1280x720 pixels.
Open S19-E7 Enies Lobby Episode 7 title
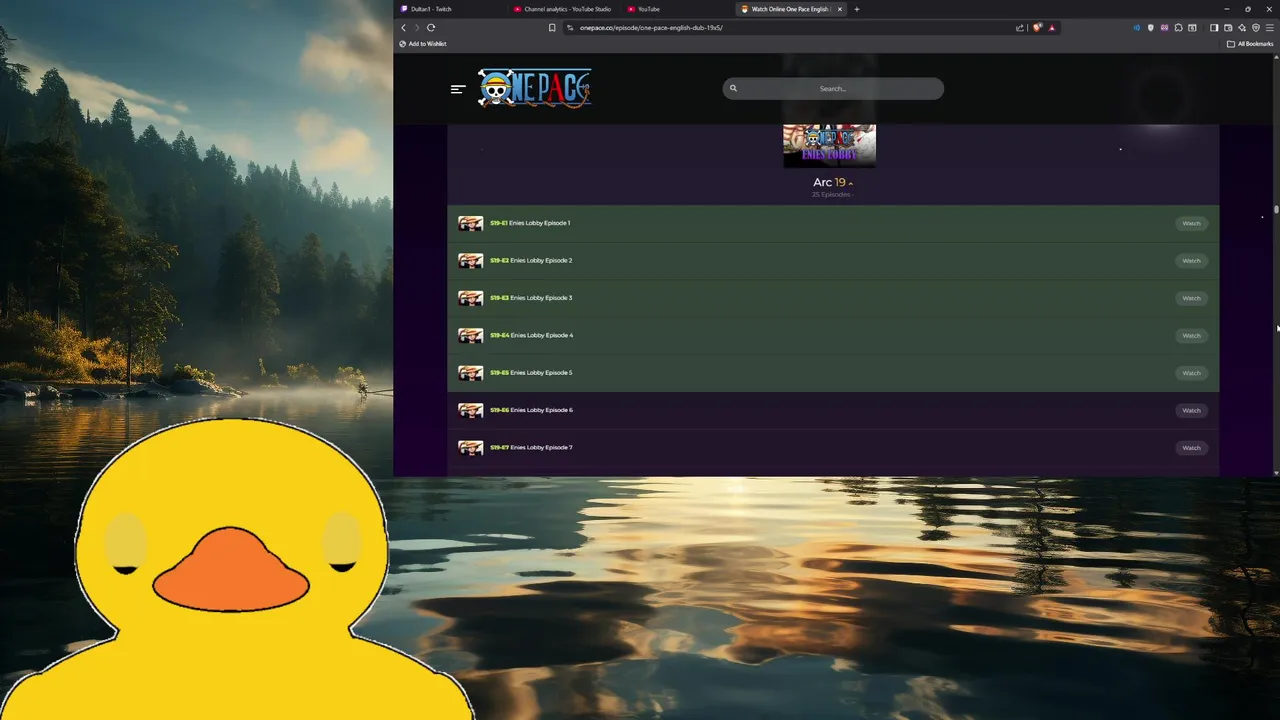pyautogui.click(x=531, y=447)
